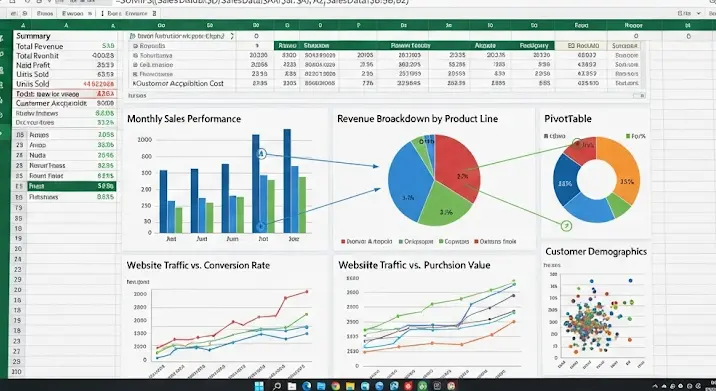Click the green Copwres legend swatch
Screen dimensions: 716x391
pos(441,242)
